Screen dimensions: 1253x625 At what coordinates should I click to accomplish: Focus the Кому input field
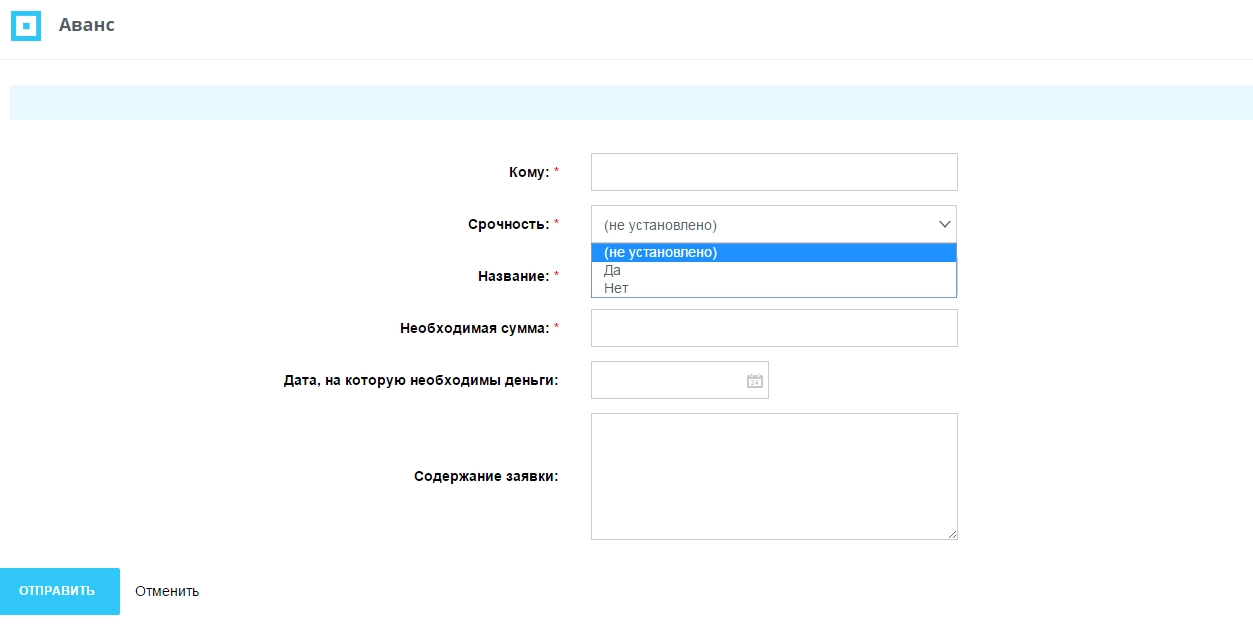pyautogui.click(x=773, y=172)
